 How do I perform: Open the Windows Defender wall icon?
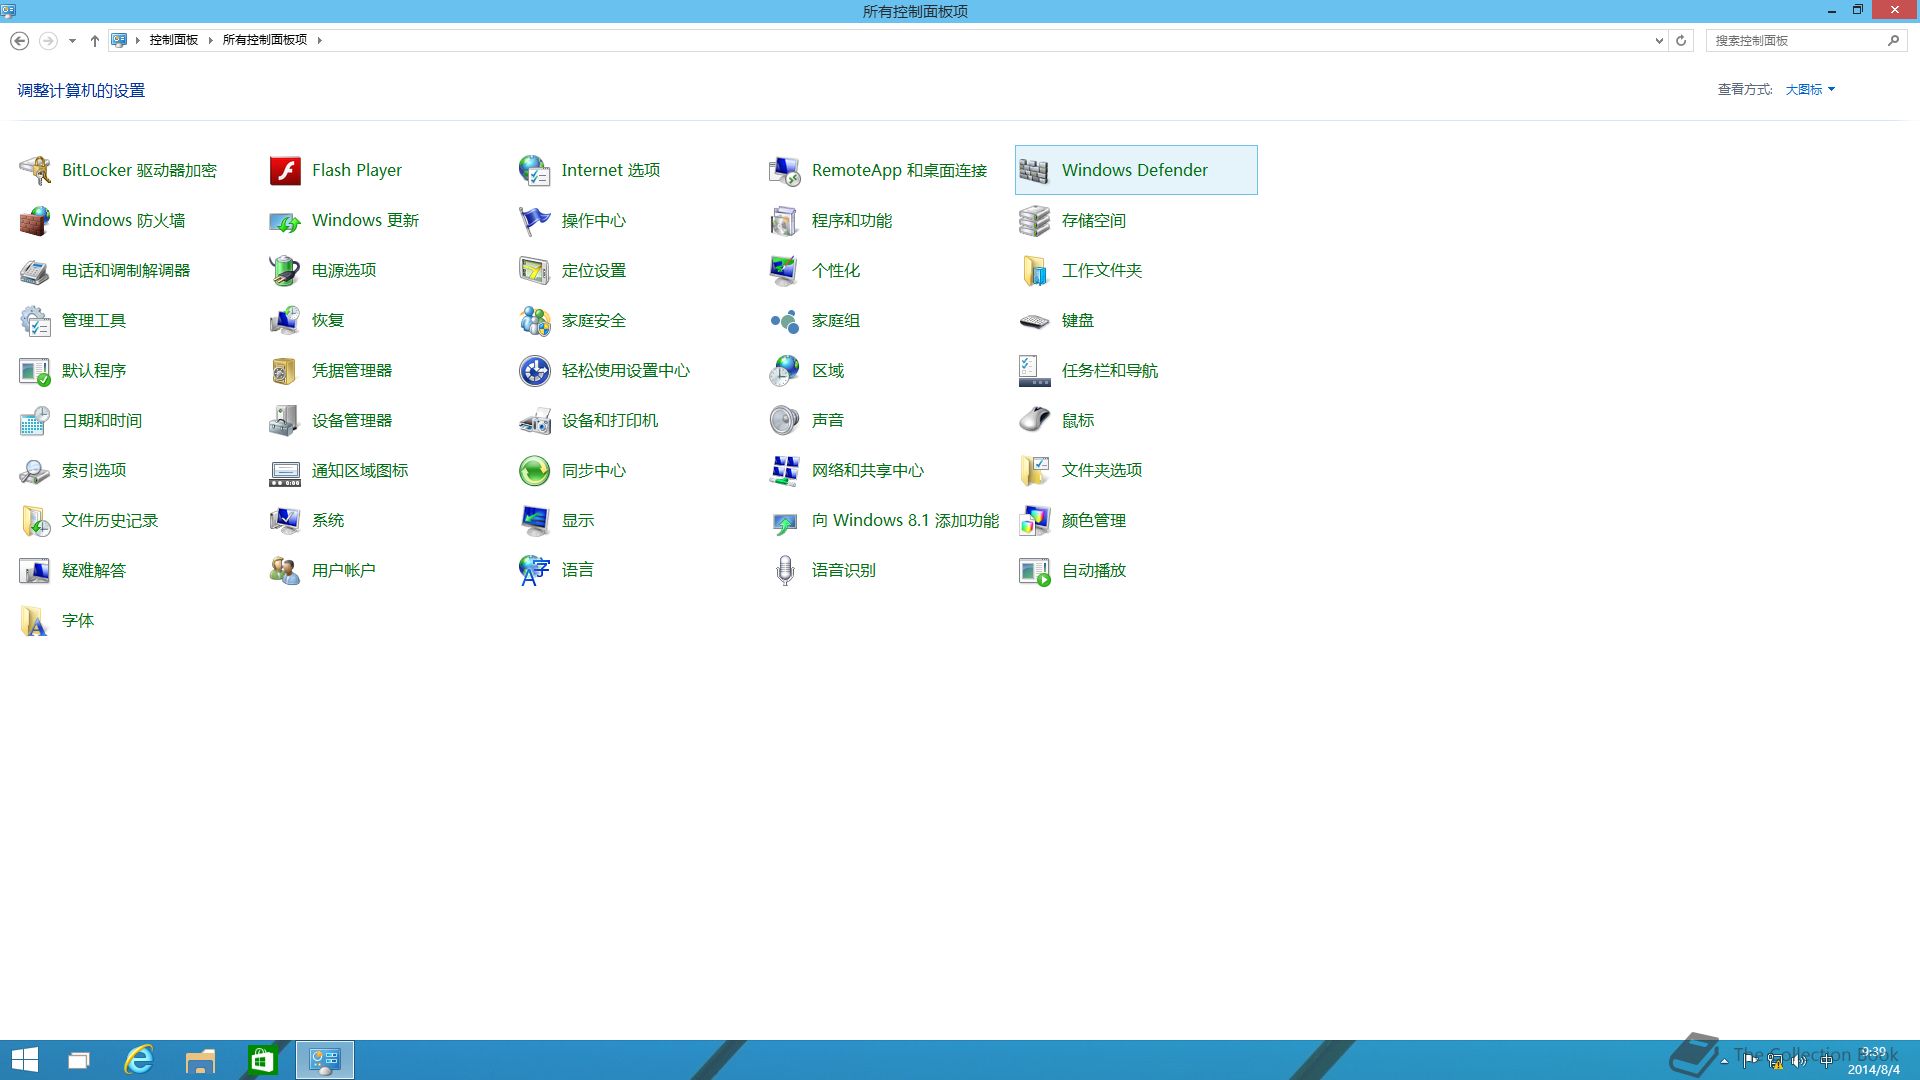(x=1035, y=170)
